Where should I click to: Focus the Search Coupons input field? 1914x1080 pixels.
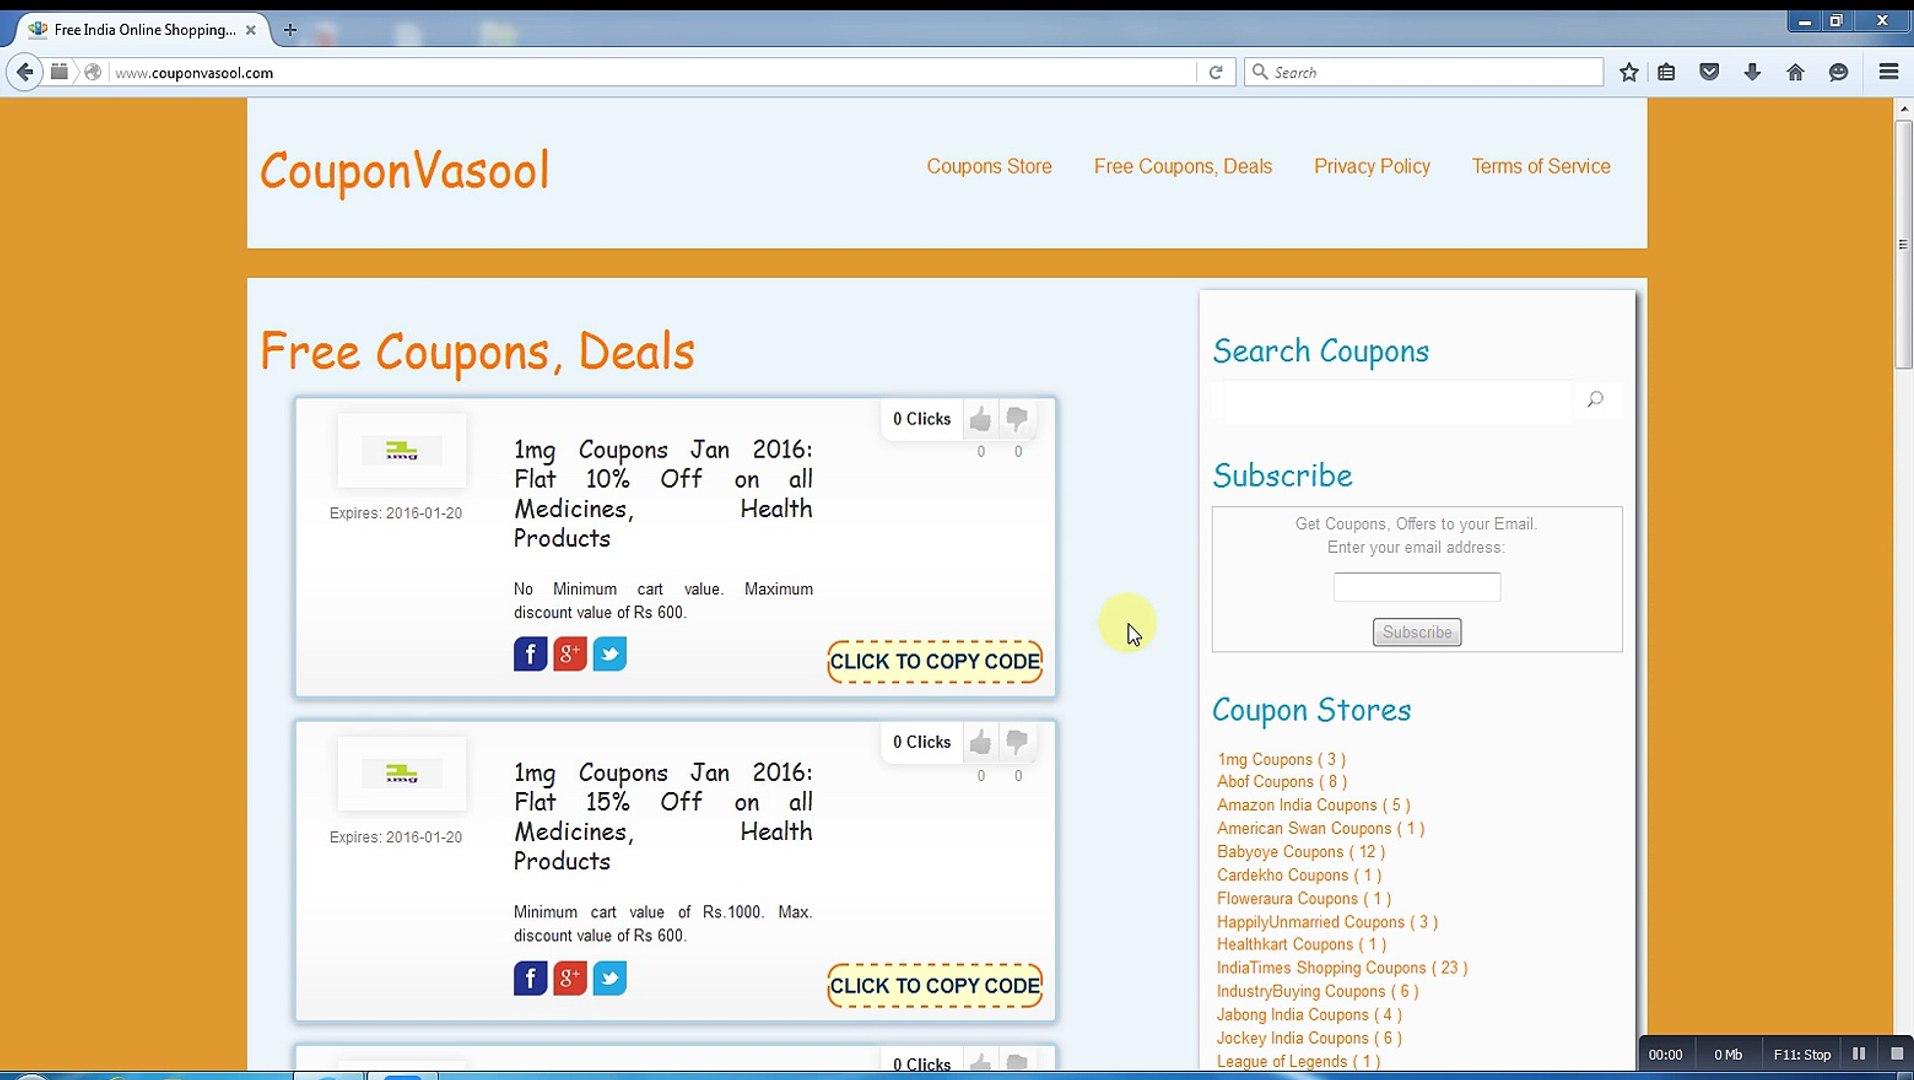(1397, 400)
